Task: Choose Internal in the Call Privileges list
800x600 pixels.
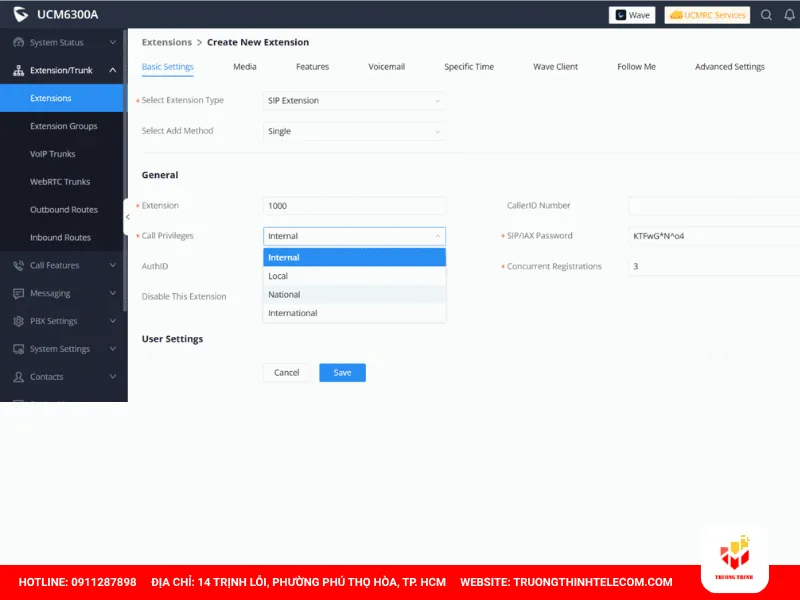Action: point(354,258)
